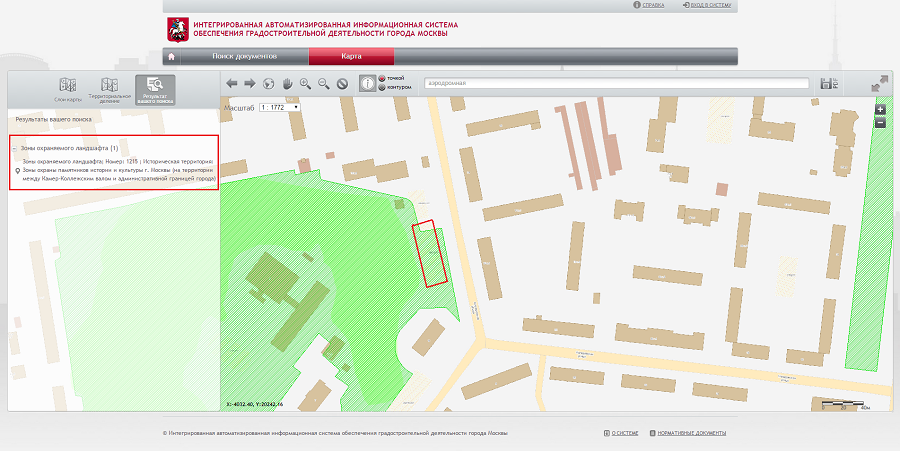Select контуром identify mode
The height and width of the screenshot is (451, 900).
pyautogui.click(x=395, y=87)
